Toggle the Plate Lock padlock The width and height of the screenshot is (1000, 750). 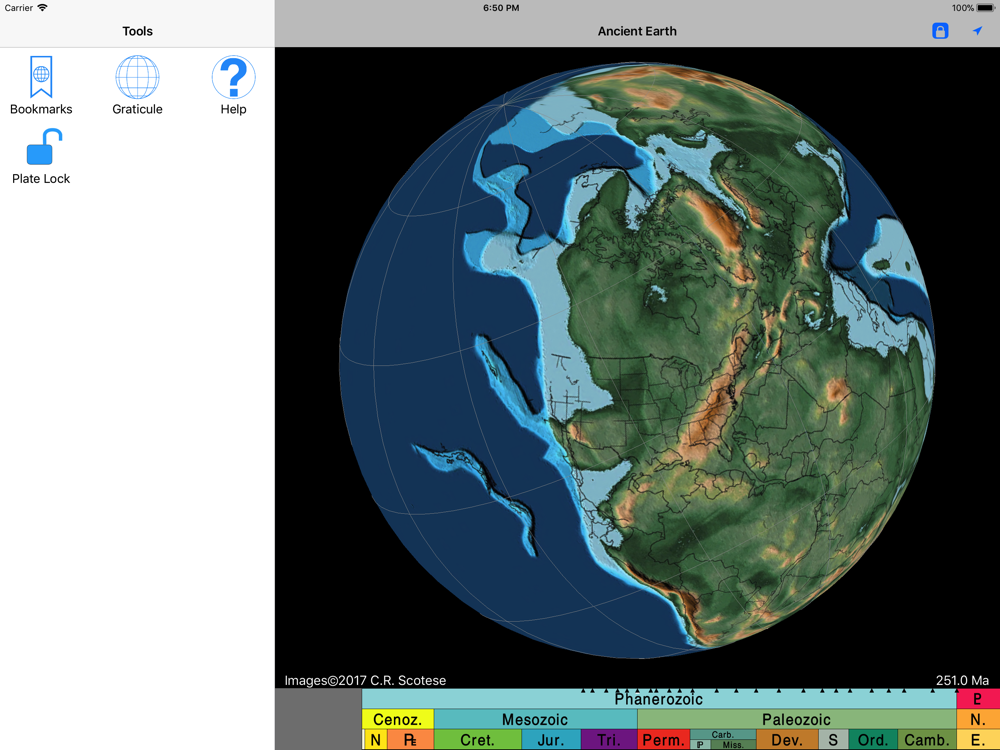pos(41,158)
